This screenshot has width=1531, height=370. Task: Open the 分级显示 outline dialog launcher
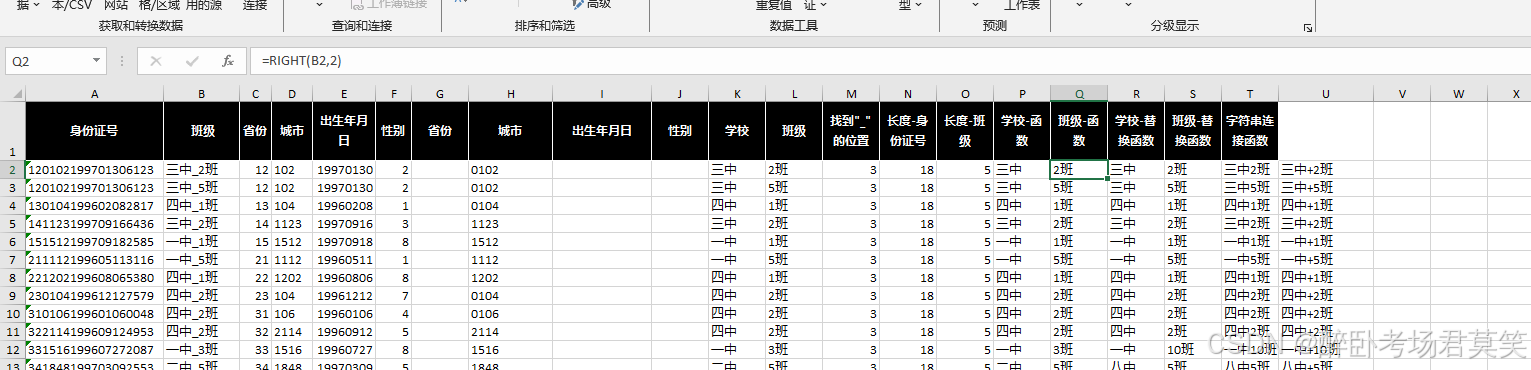(x=1307, y=29)
